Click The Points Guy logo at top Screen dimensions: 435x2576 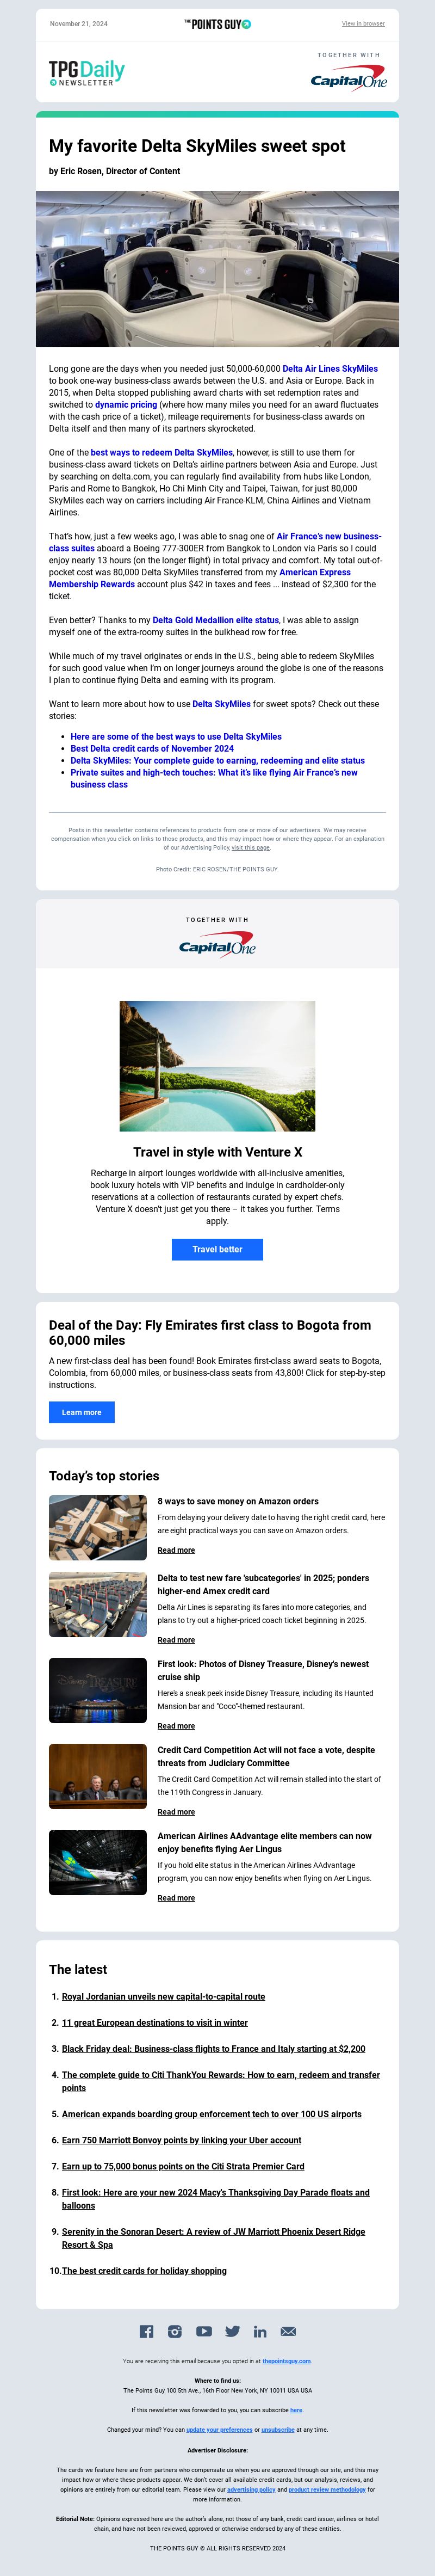tap(217, 23)
